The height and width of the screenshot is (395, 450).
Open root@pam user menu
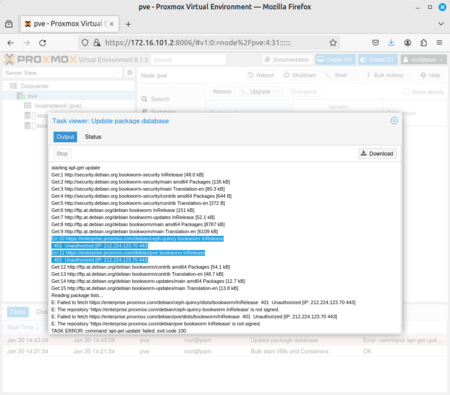click(x=424, y=60)
